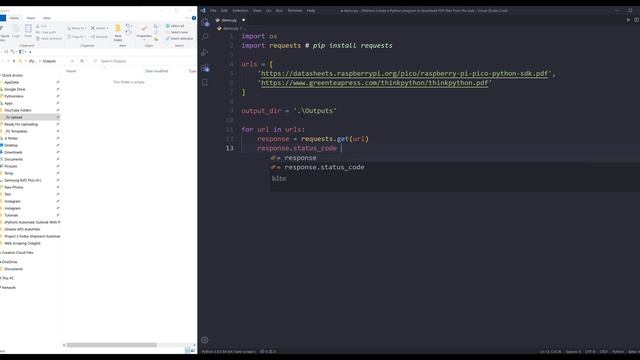Open the Move to dropdown in the ribbon
The image size is (640, 360).
77,28
